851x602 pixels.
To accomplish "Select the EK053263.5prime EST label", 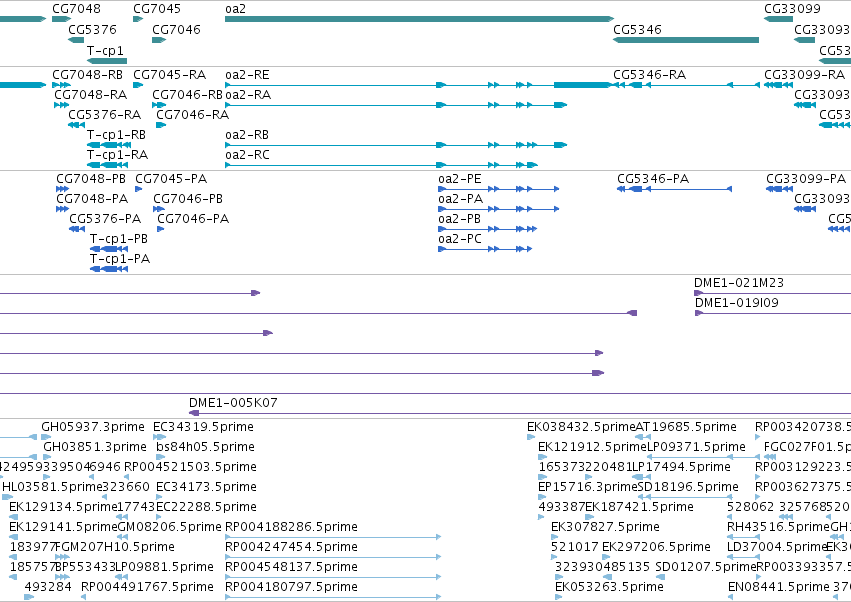I will [609, 587].
